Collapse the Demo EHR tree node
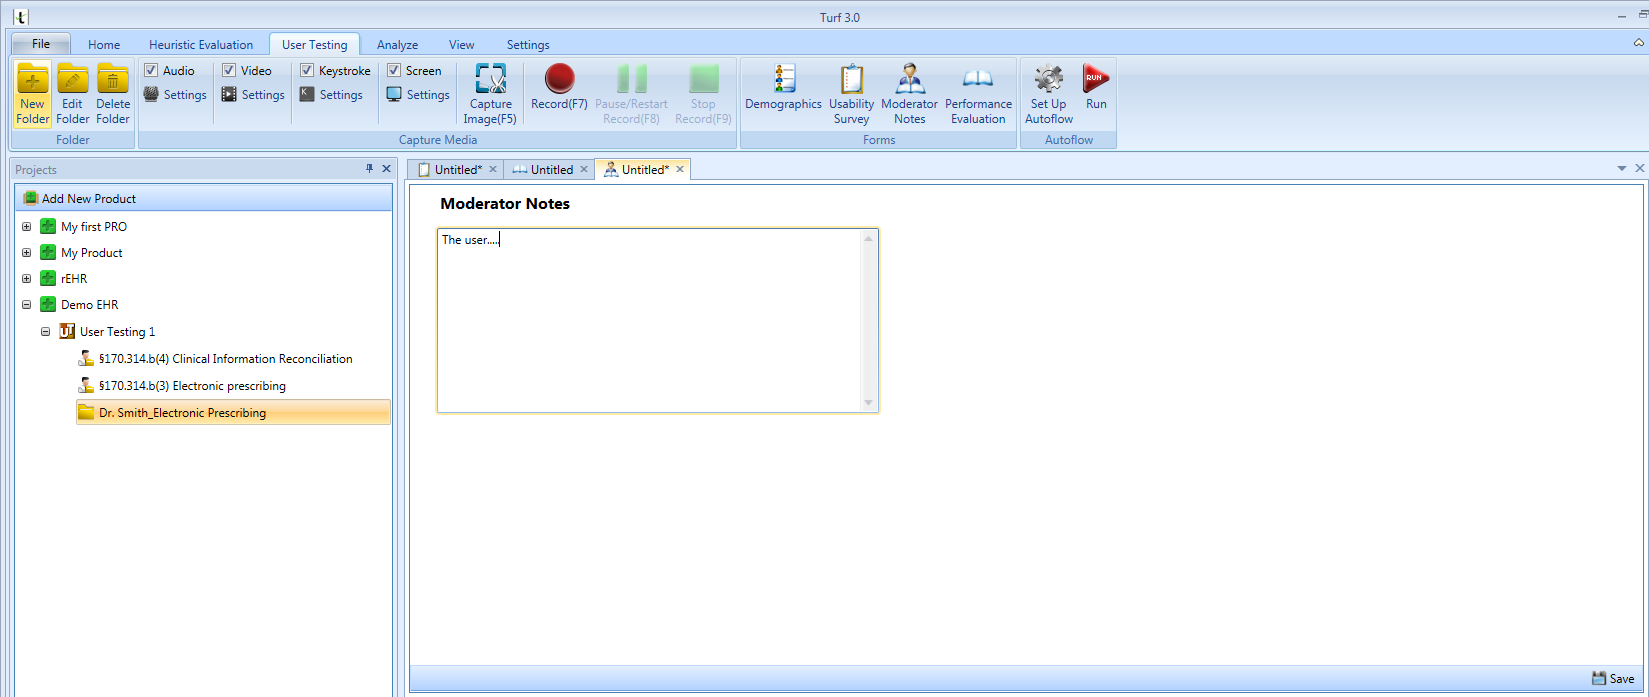The height and width of the screenshot is (697, 1649). [x=27, y=305]
